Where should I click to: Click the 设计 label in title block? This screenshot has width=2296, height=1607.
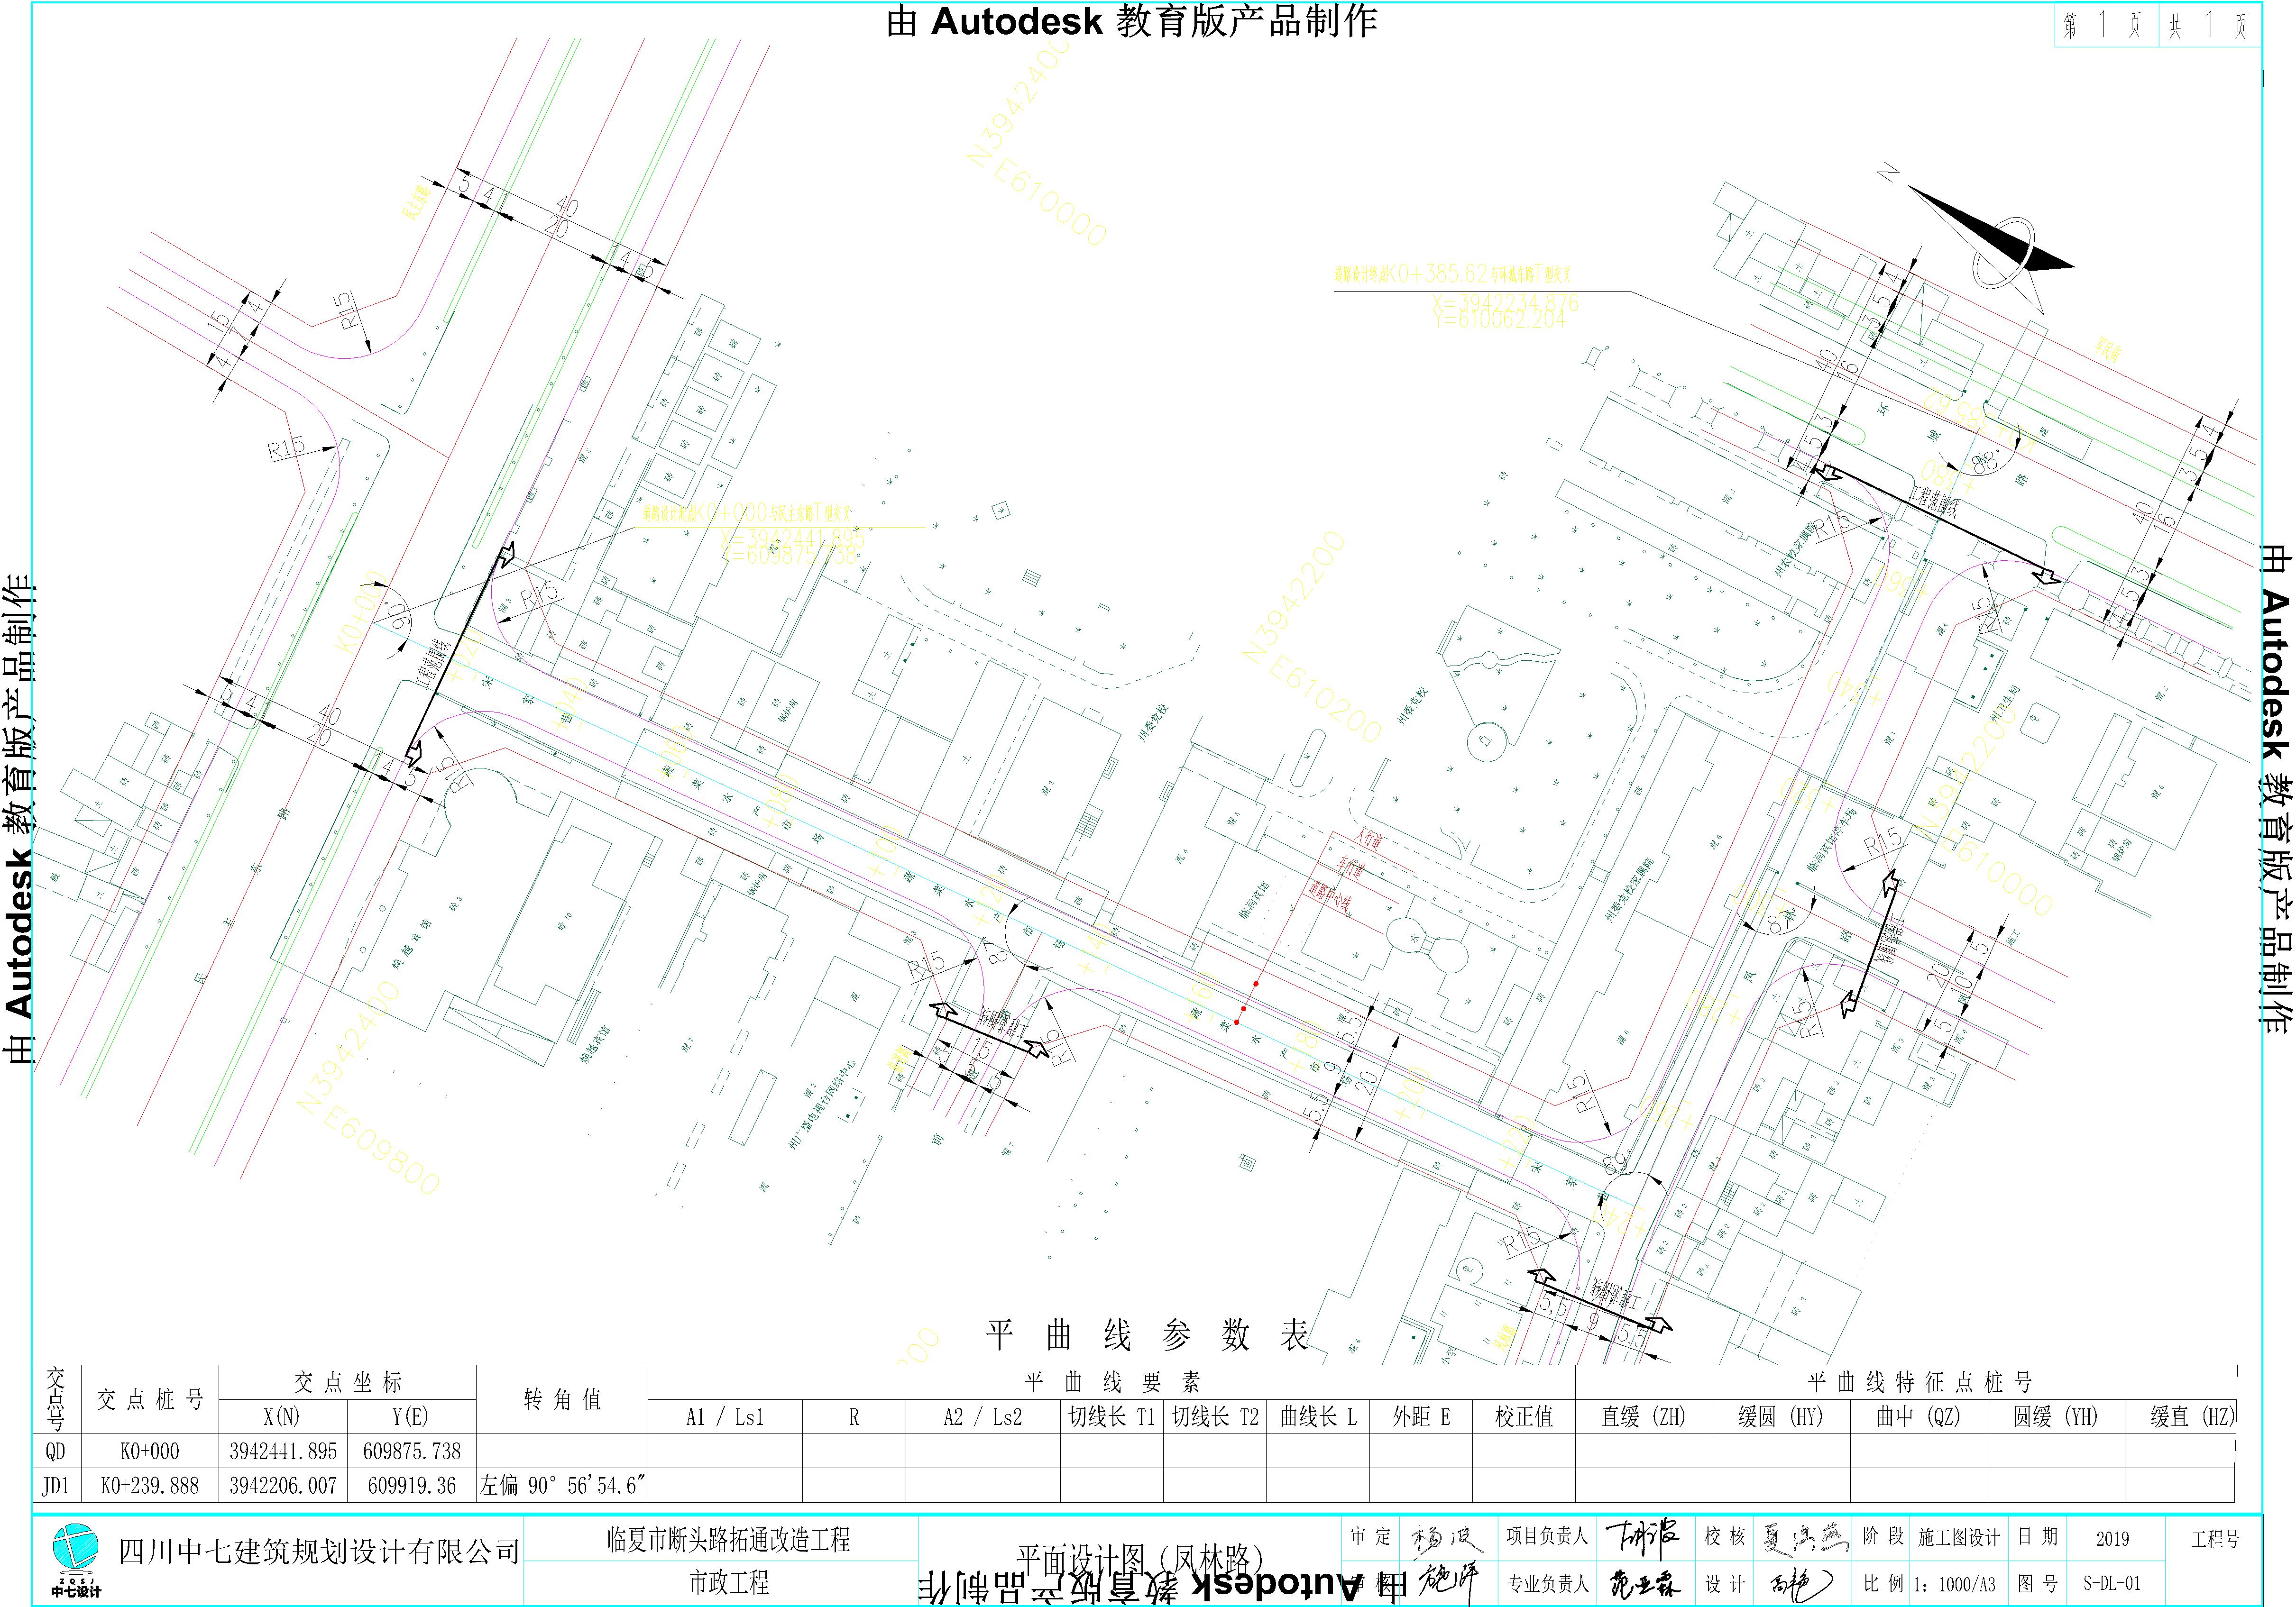pyautogui.click(x=1726, y=1583)
